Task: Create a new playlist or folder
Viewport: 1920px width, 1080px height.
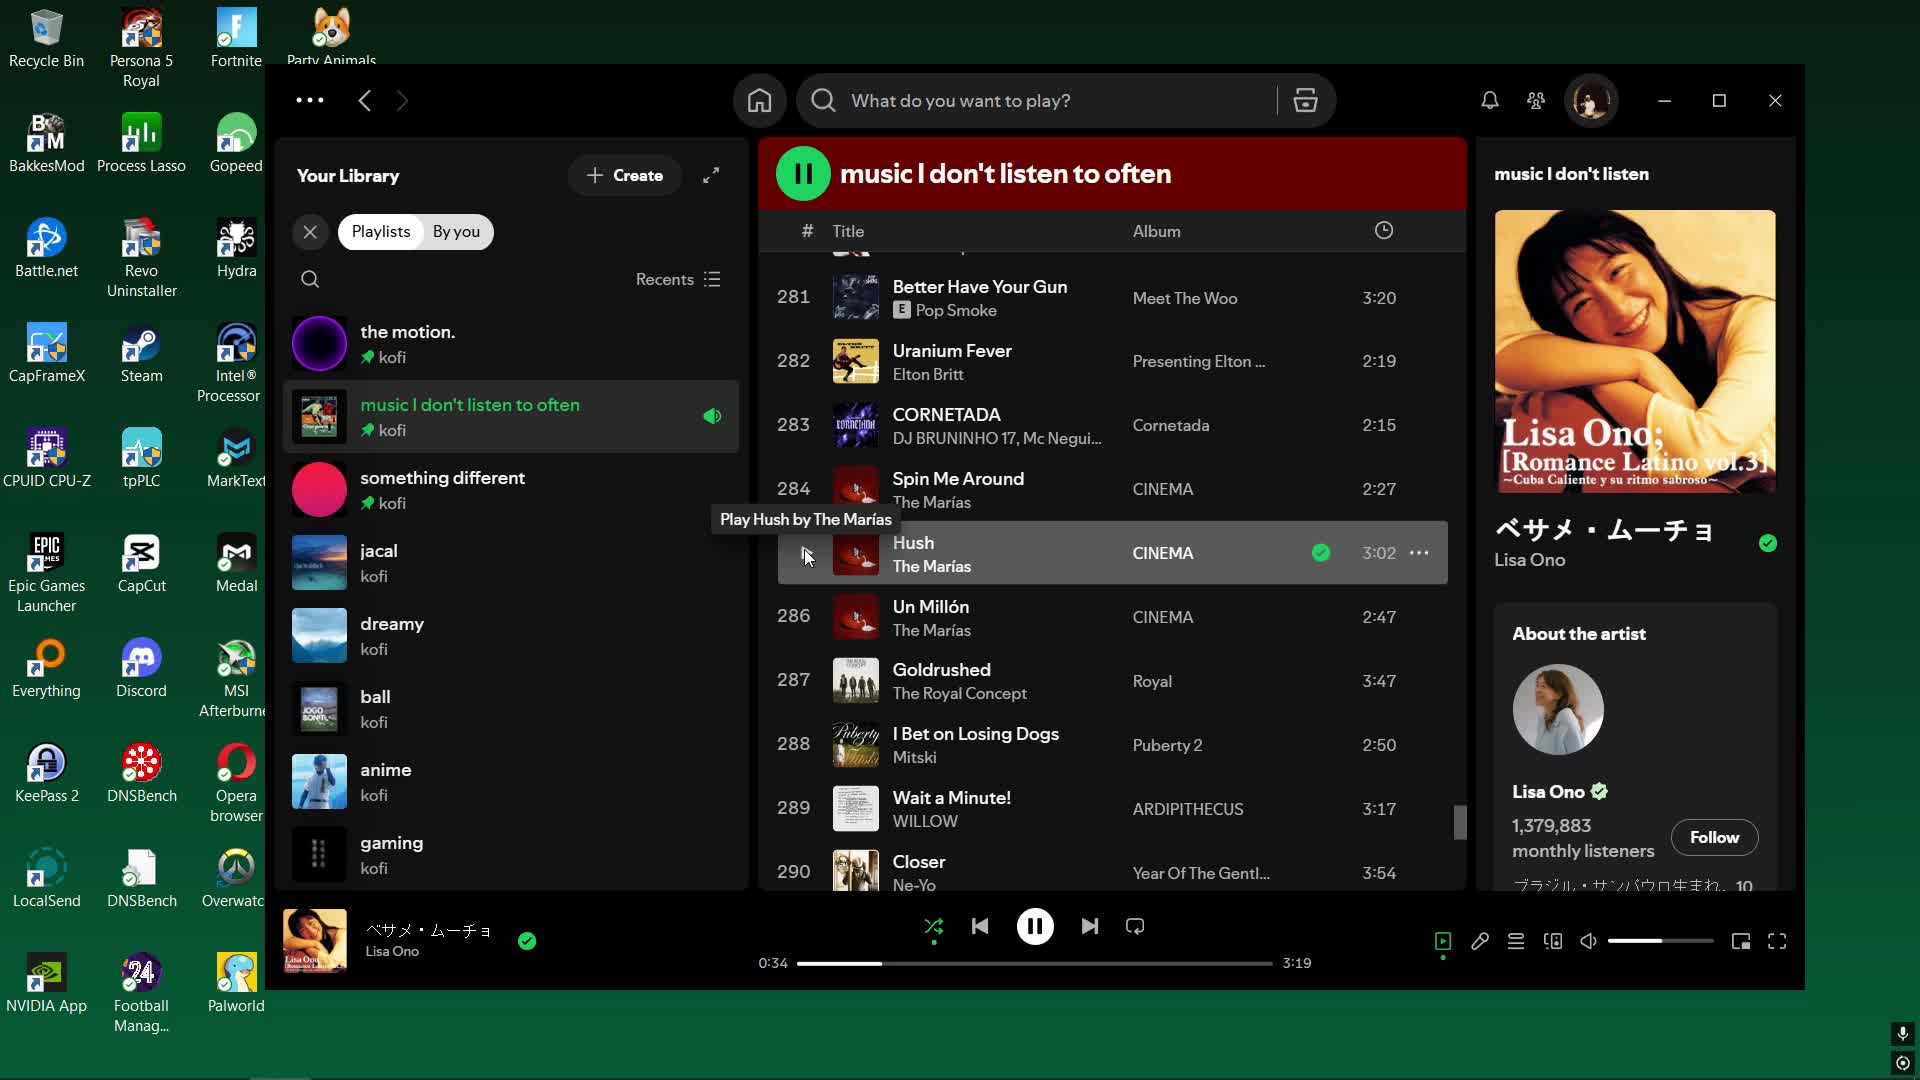Action: (624, 176)
